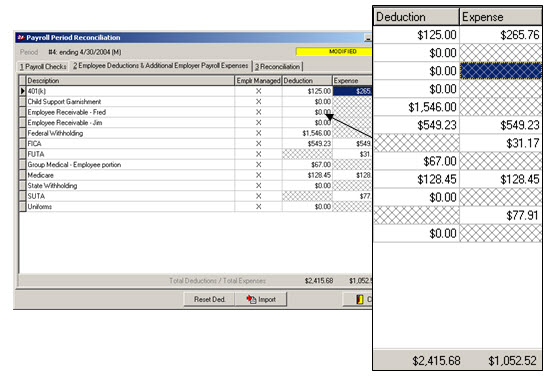
Task: Click the Import button
Action: click(261, 299)
